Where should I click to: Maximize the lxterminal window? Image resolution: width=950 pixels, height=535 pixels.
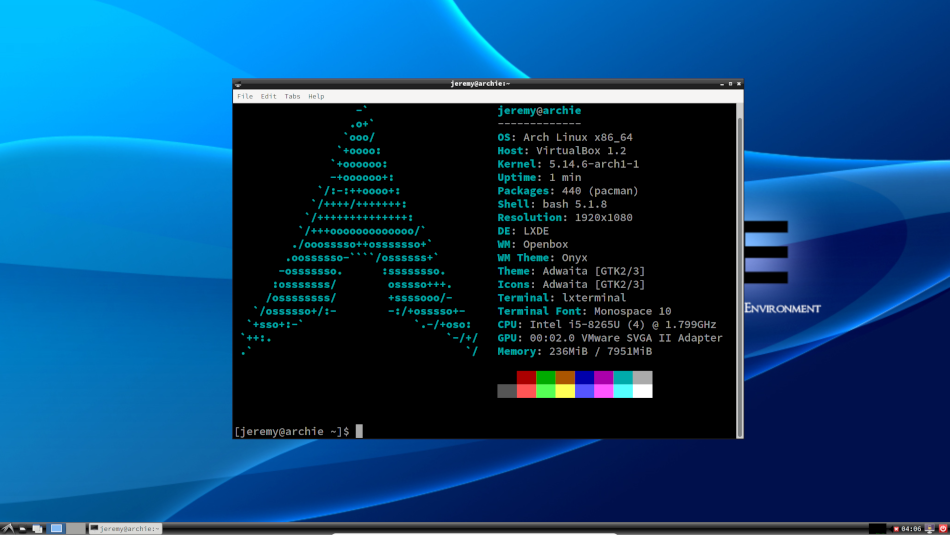[x=730, y=84]
